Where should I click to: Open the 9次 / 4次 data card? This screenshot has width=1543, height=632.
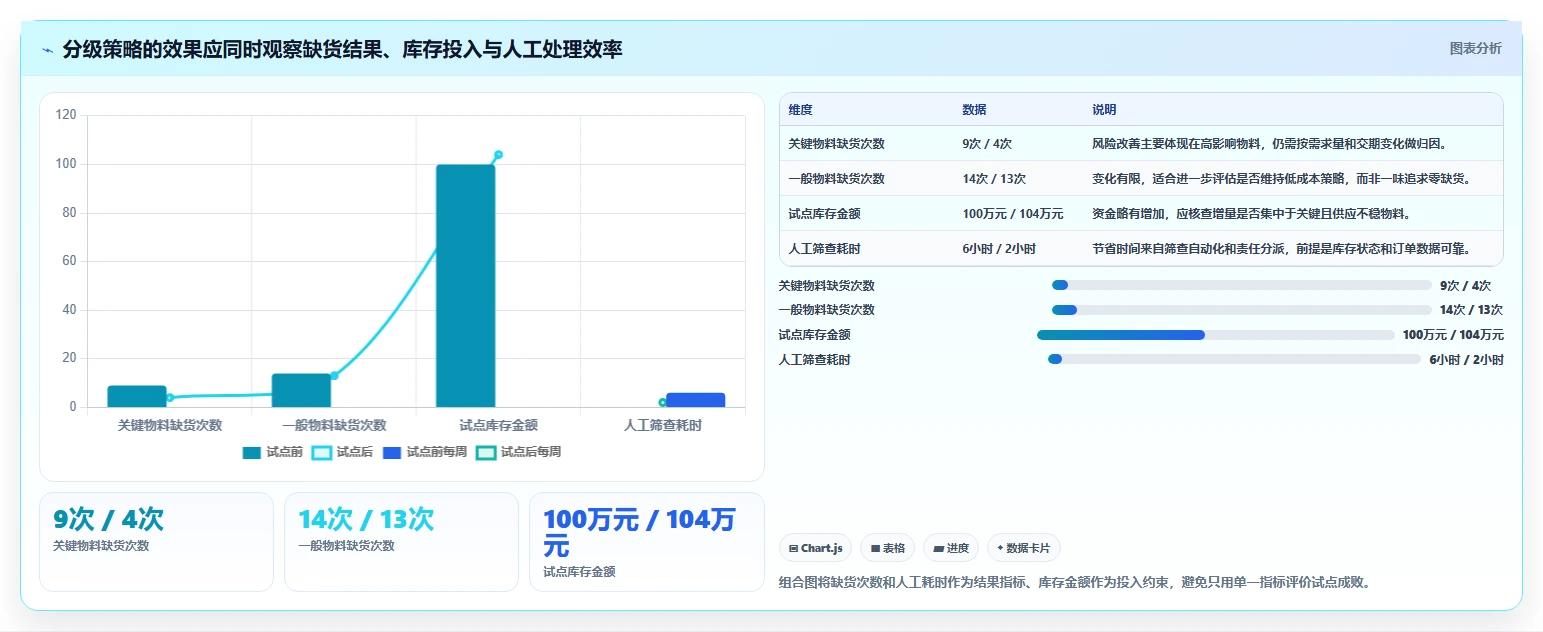tap(156, 542)
